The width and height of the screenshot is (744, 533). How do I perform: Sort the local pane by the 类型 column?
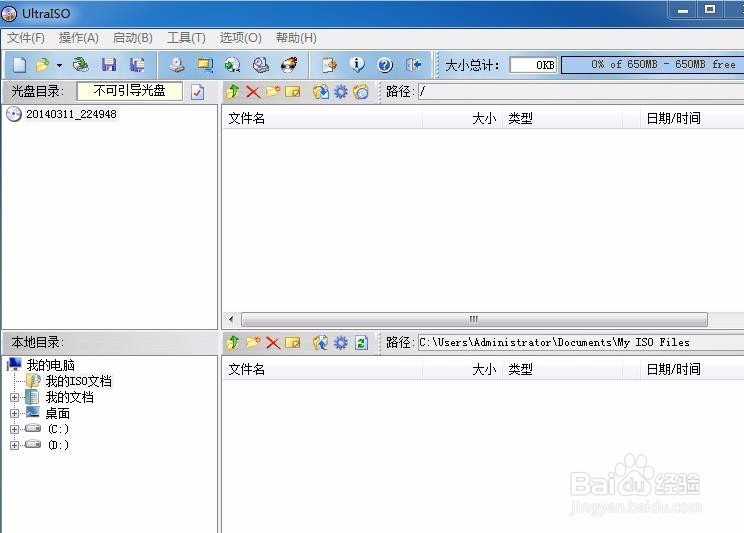click(562, 369)
